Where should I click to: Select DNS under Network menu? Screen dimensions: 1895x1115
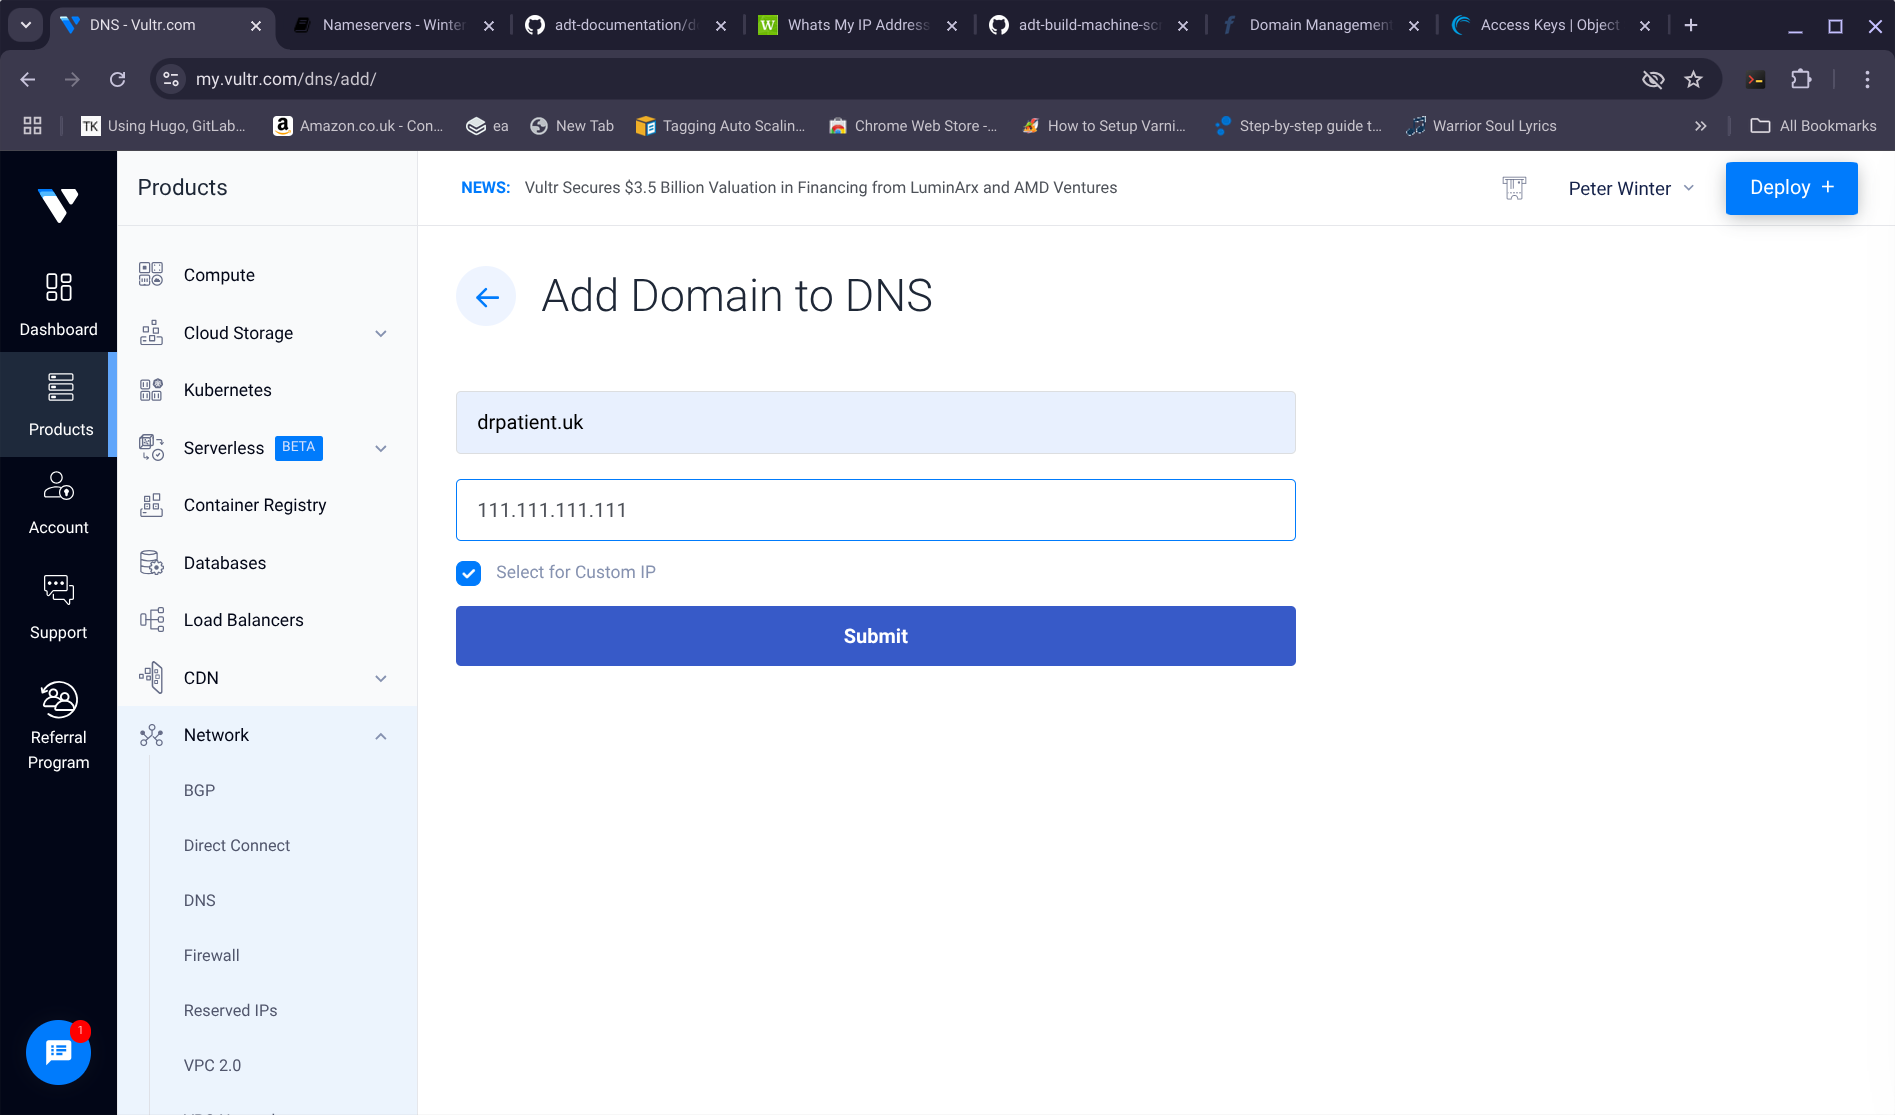(200, 900)
